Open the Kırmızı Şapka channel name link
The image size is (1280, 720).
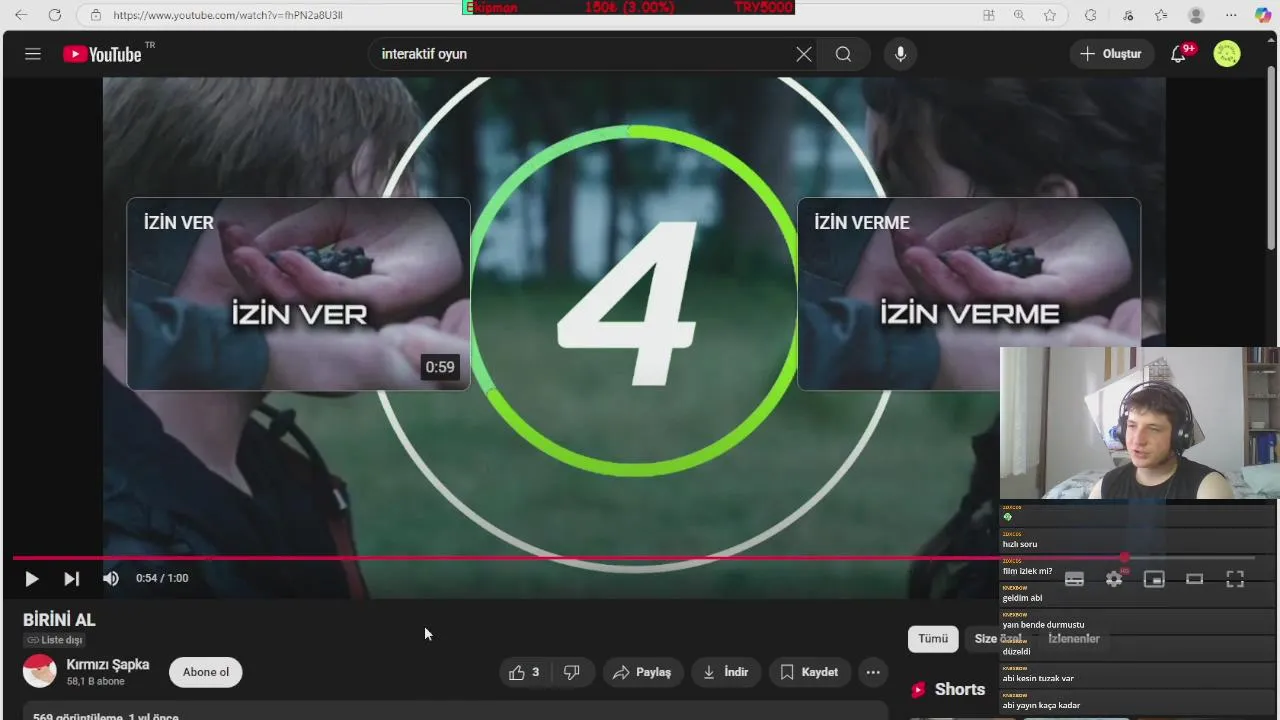pos(108,664)
